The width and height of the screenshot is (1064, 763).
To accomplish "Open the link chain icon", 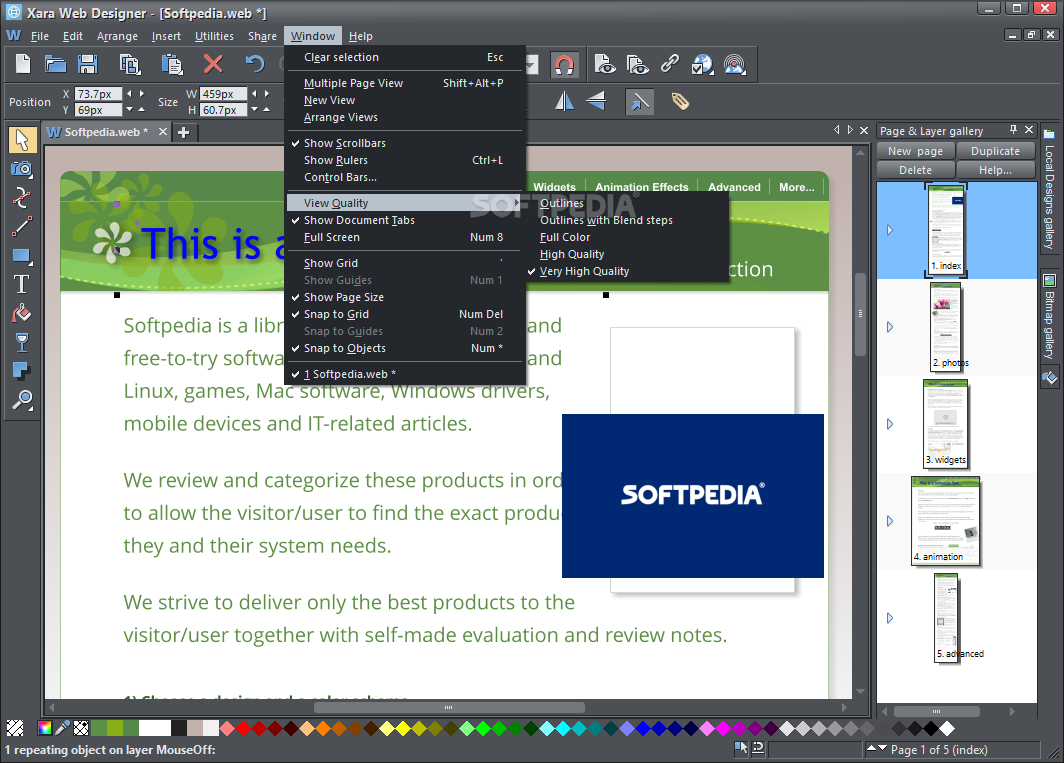I will [670, 64].
